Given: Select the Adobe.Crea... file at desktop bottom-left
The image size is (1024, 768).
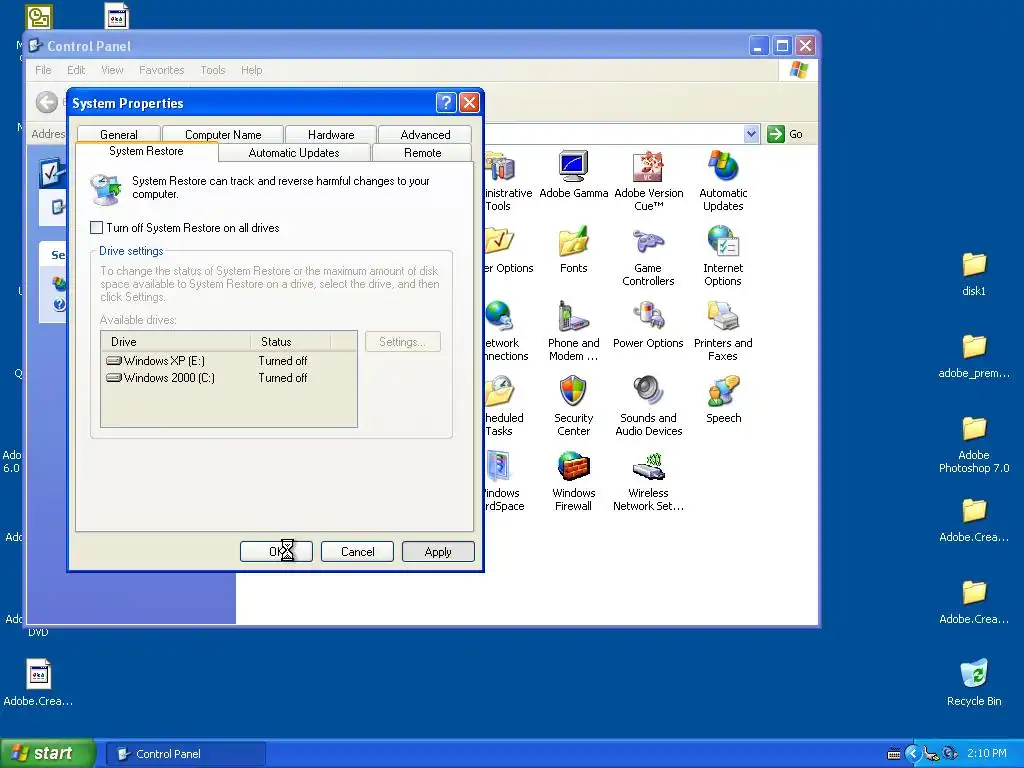Looking at the screenshot, I should [38, 682].
